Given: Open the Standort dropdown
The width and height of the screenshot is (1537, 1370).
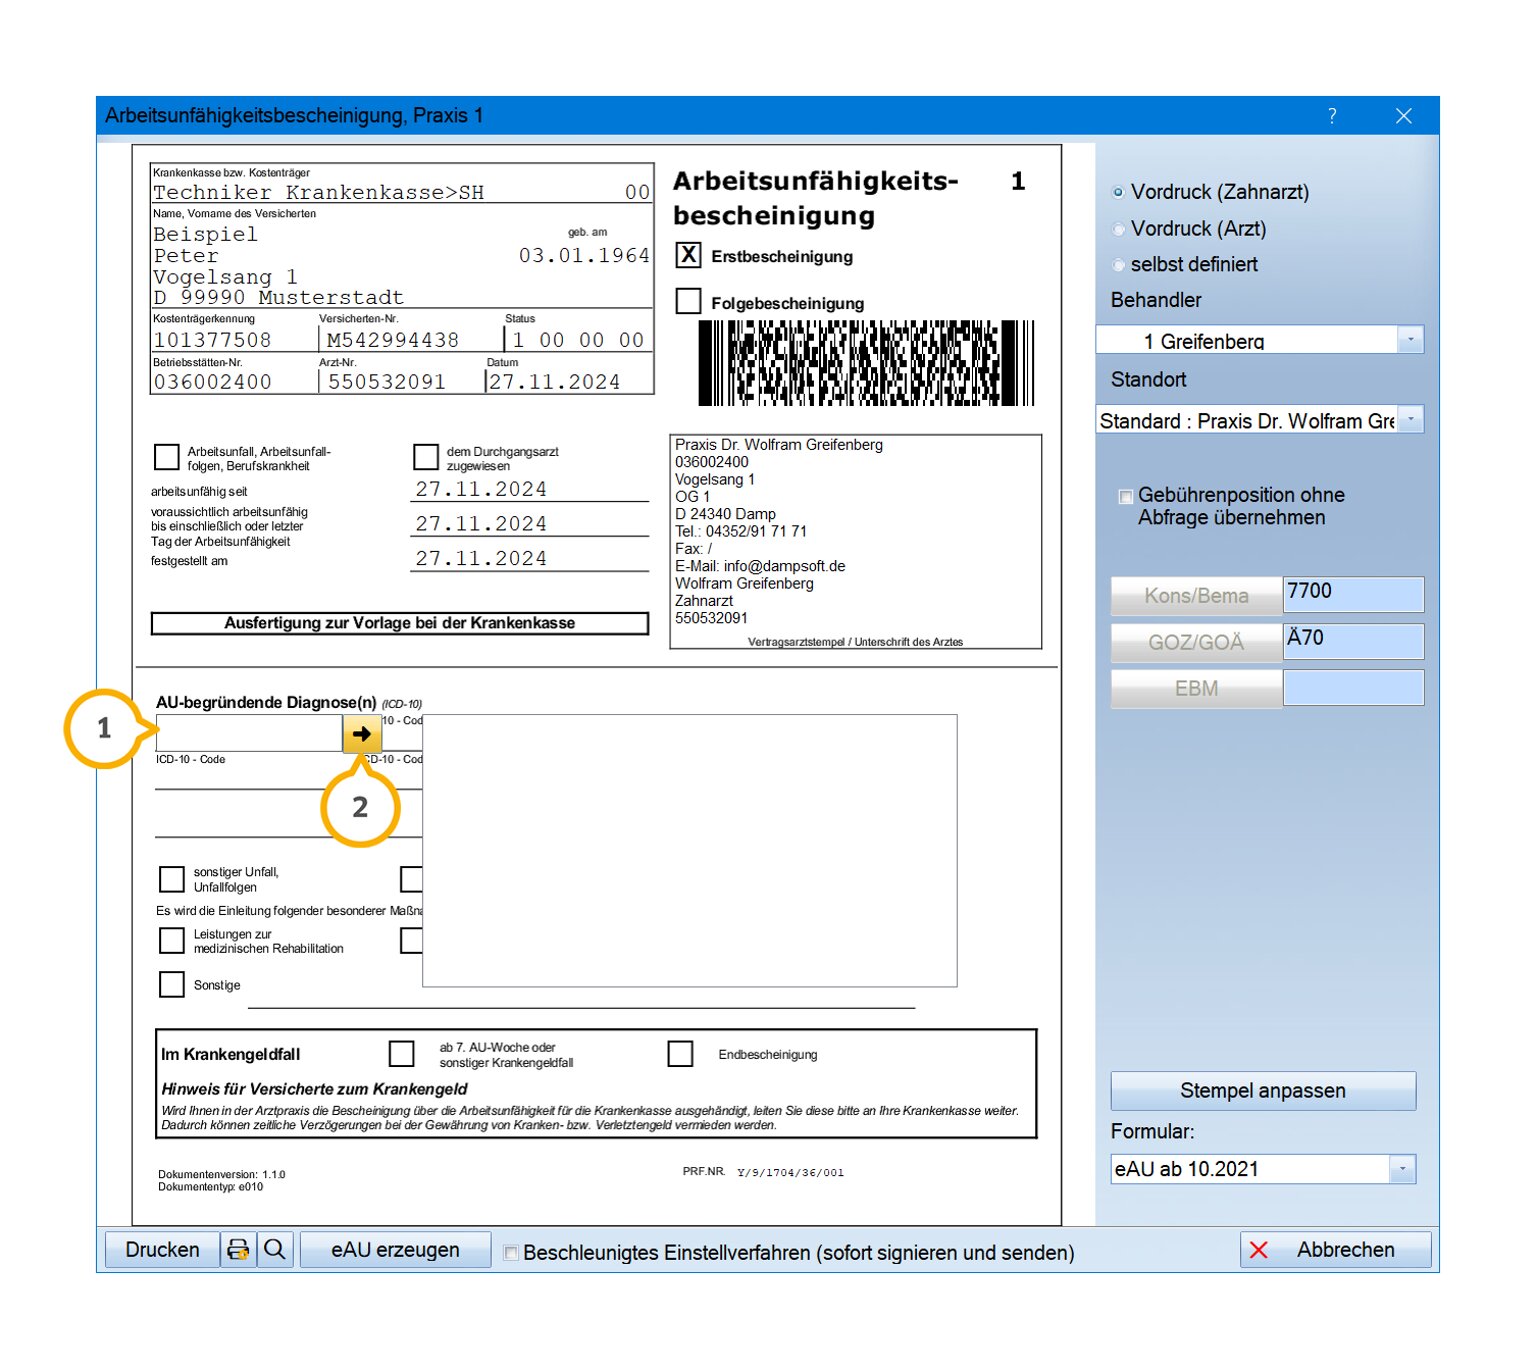Looking at the screenshot, I should pyautogui.click(x=1410, y=420).
